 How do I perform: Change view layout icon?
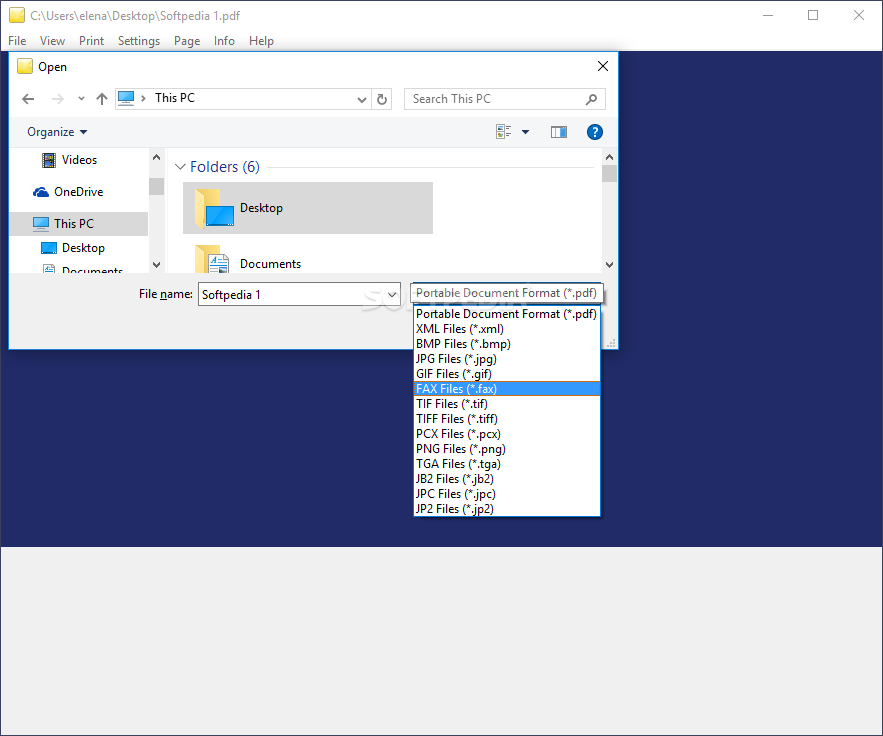point(503,132)
